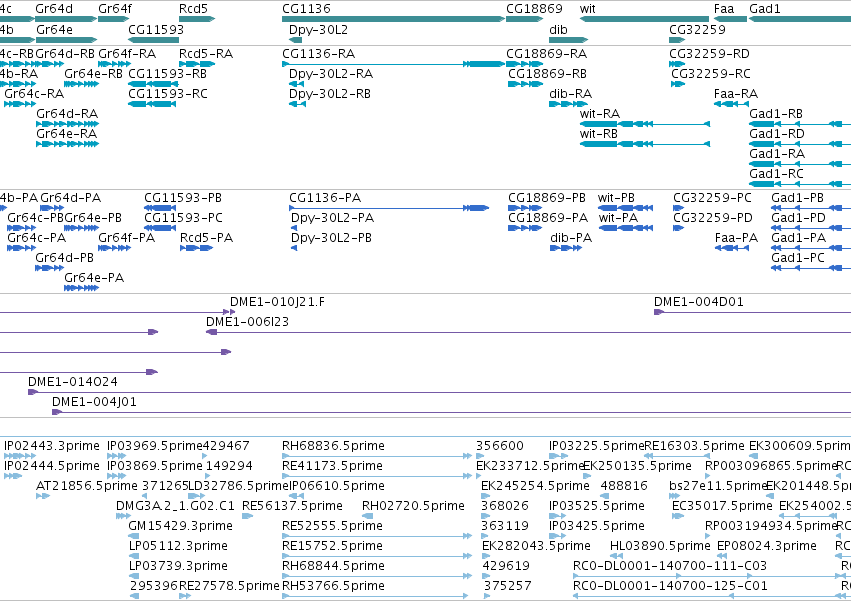Click the CG11593 gene label
This screenshot has height=601, width=851.
(x=156, y=29)
